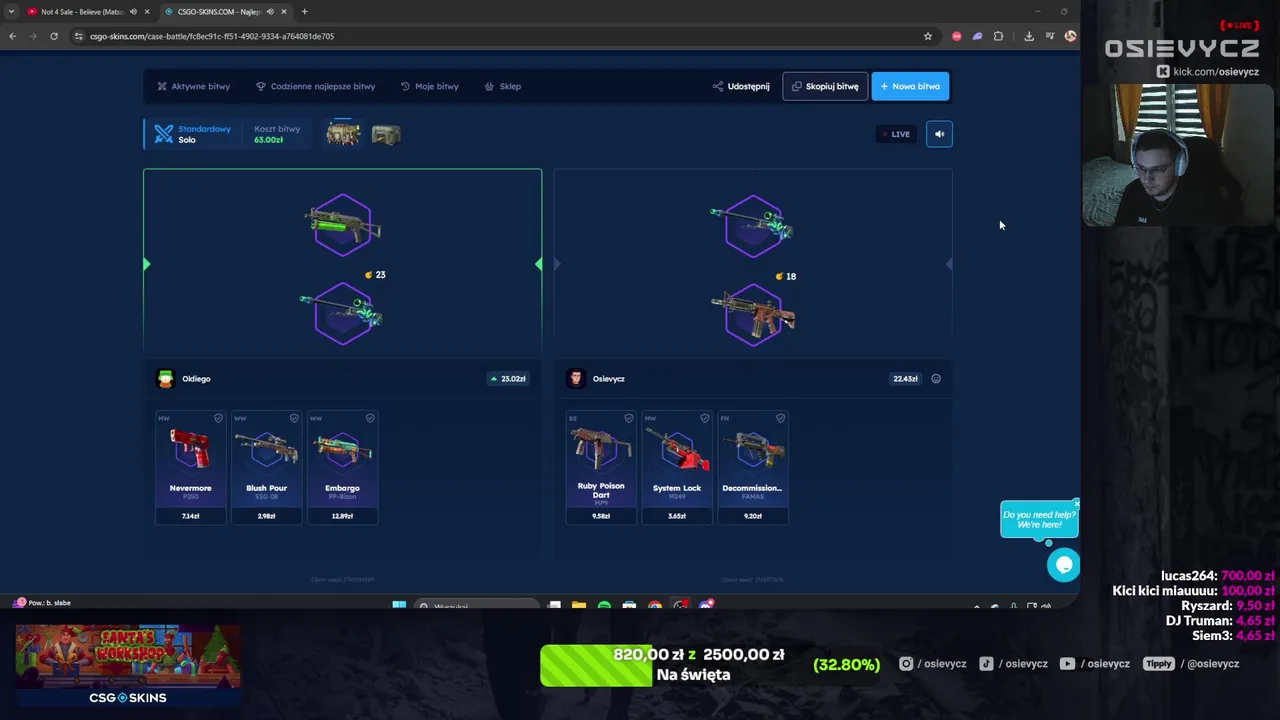Open the live chat support bubble
This screenshot has height=720, width=1280.
pos(1063,565)
